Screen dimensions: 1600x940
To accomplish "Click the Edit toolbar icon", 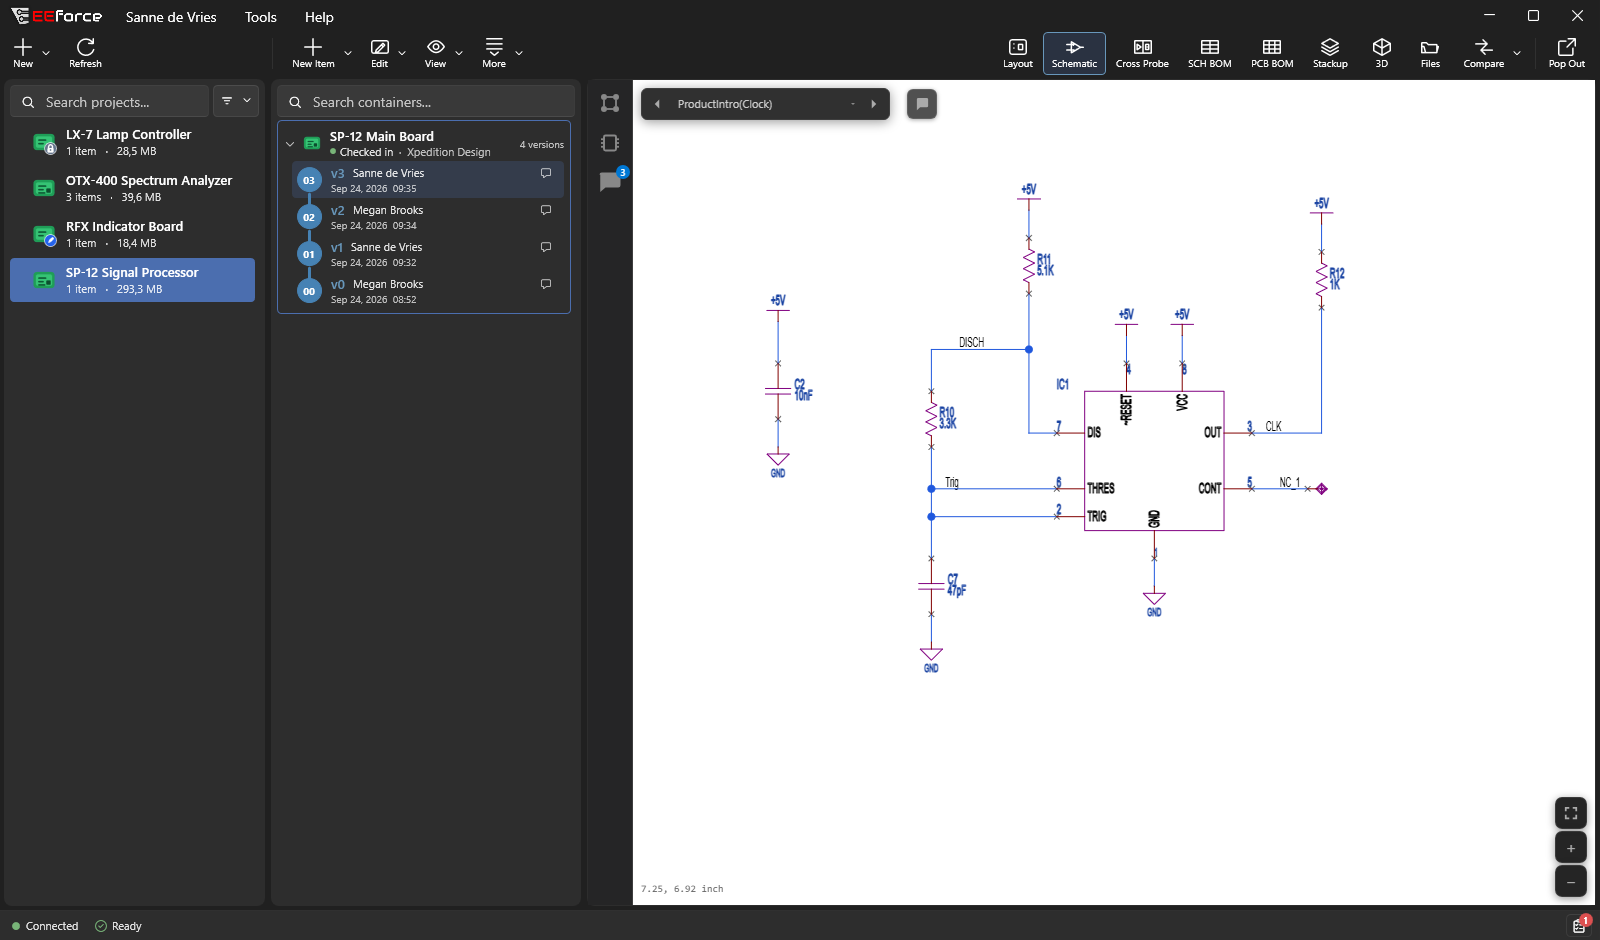I will (x=379, y=47).
